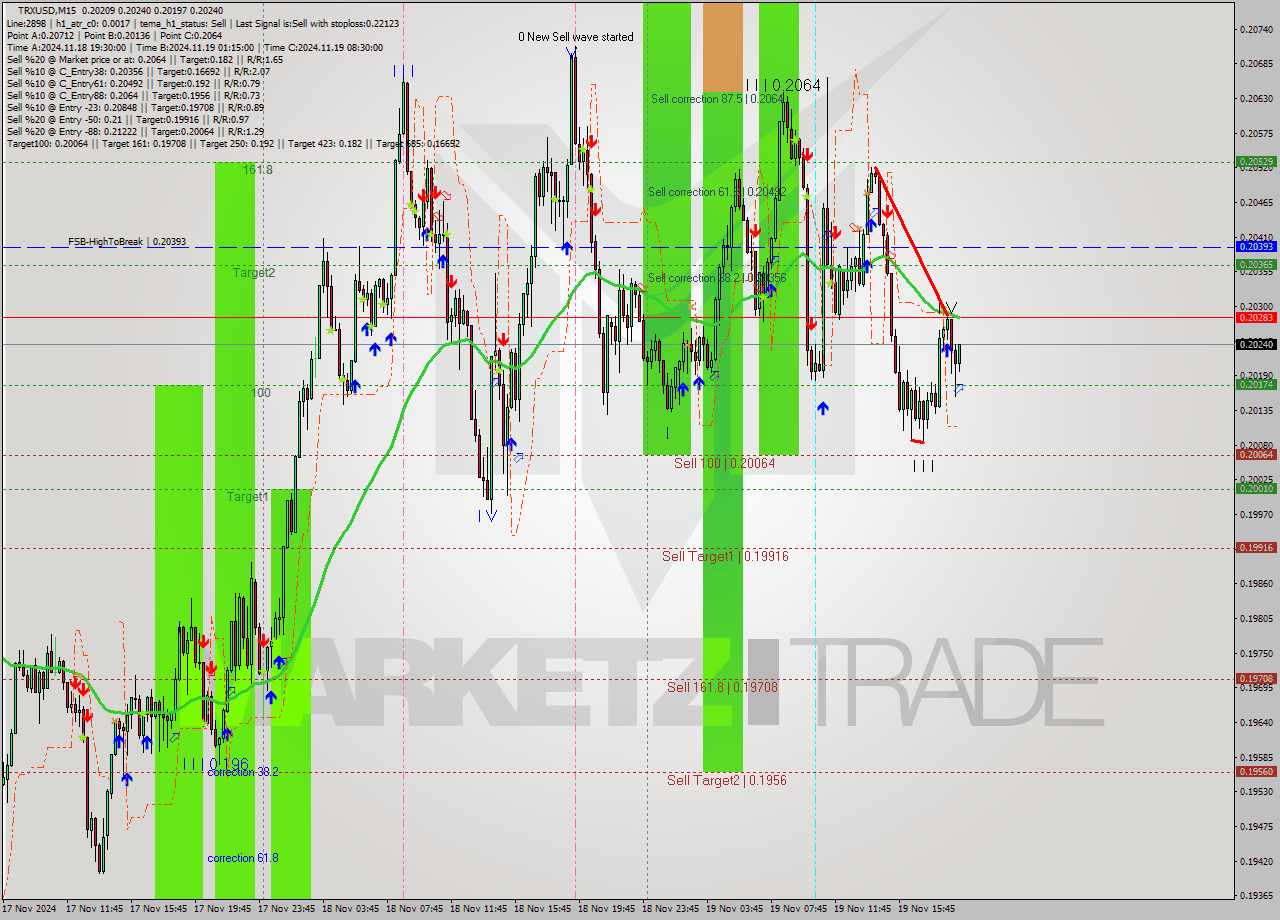Click 'Sell %20 @ Market price' info line
This screenshot has height=920, width=1280.
[x=145, y=59]
